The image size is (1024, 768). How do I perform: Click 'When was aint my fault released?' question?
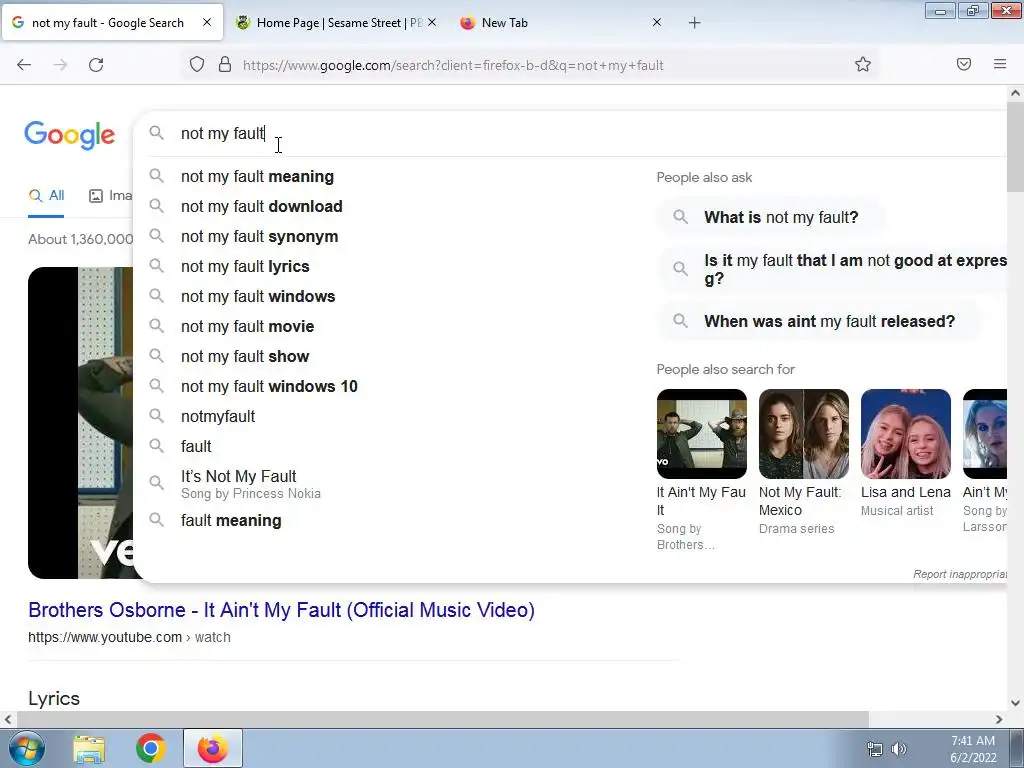point(820,321)
